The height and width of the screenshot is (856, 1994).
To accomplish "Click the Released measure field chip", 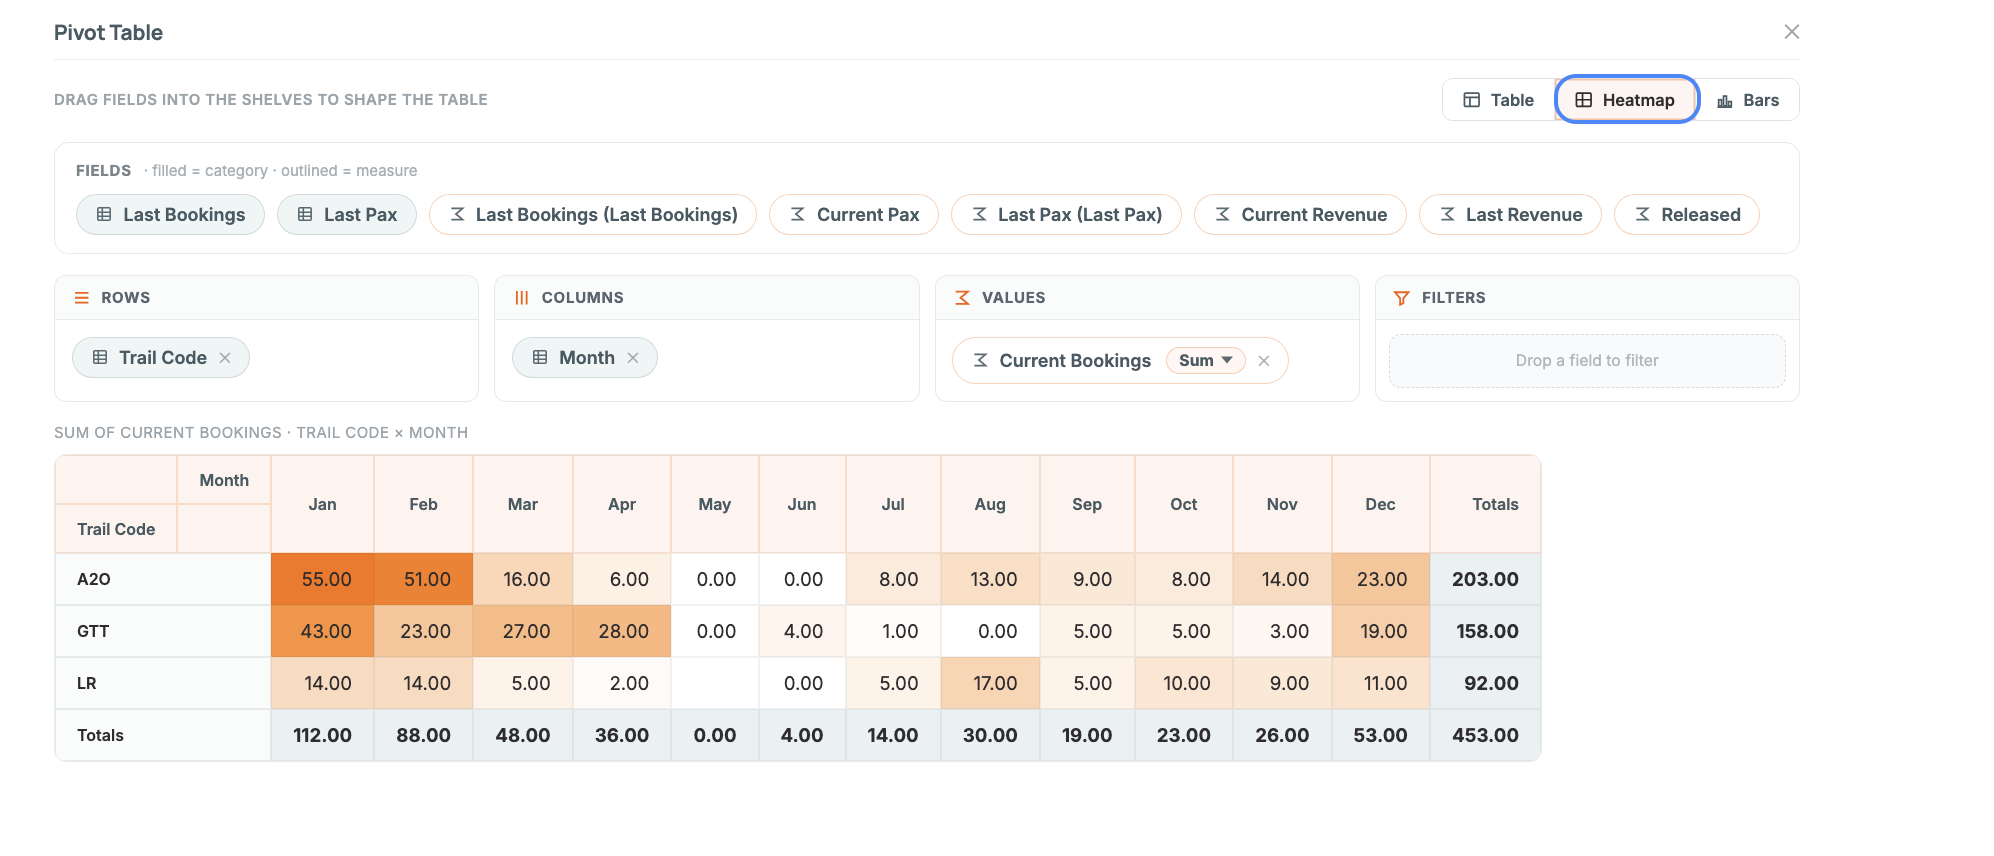I will tap(1687, 215).
